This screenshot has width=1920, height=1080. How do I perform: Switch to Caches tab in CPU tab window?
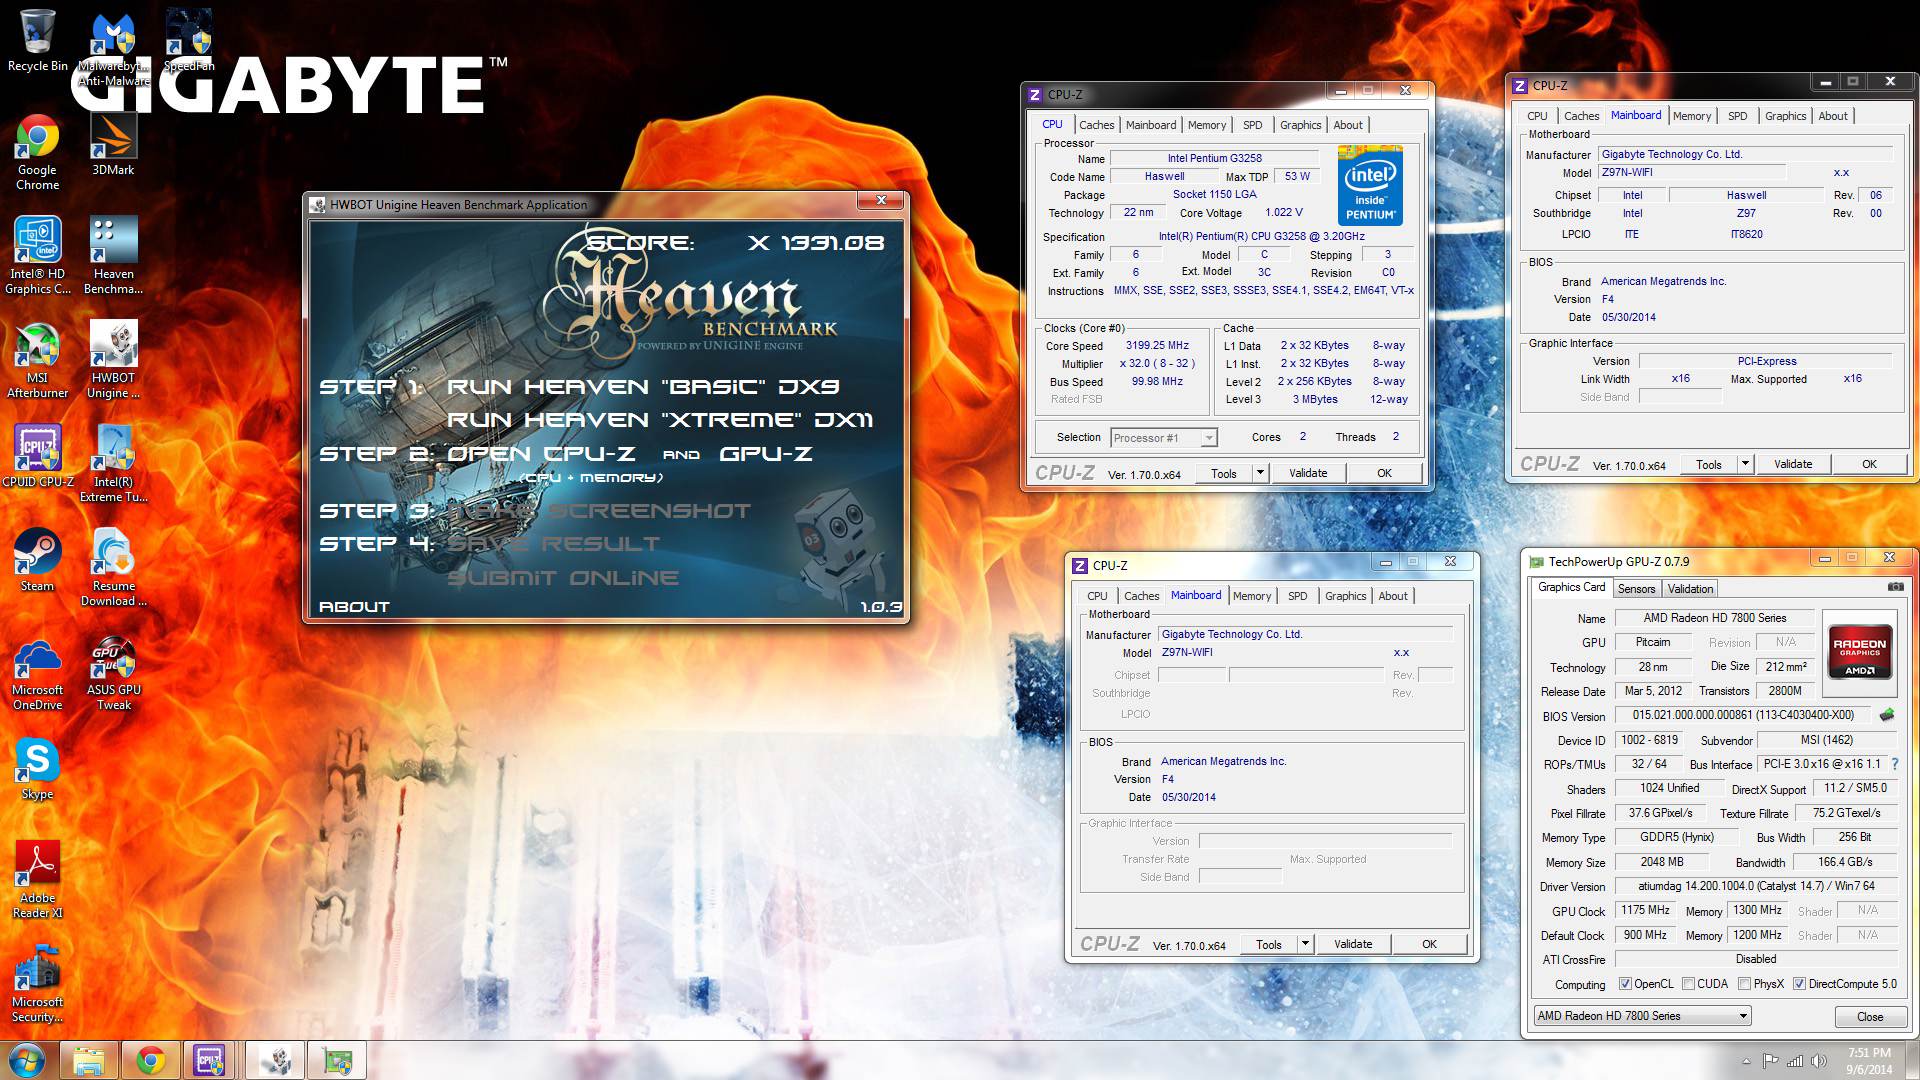(x=1096, y=125)
